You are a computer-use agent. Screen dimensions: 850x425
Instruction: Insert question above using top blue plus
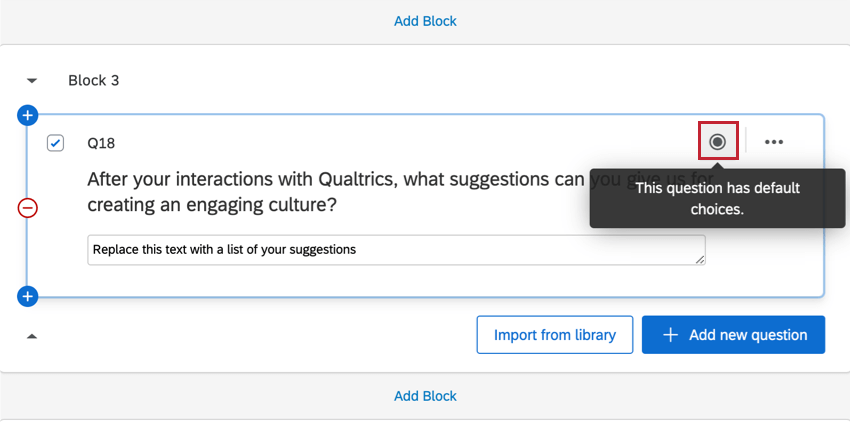[28, 115]
